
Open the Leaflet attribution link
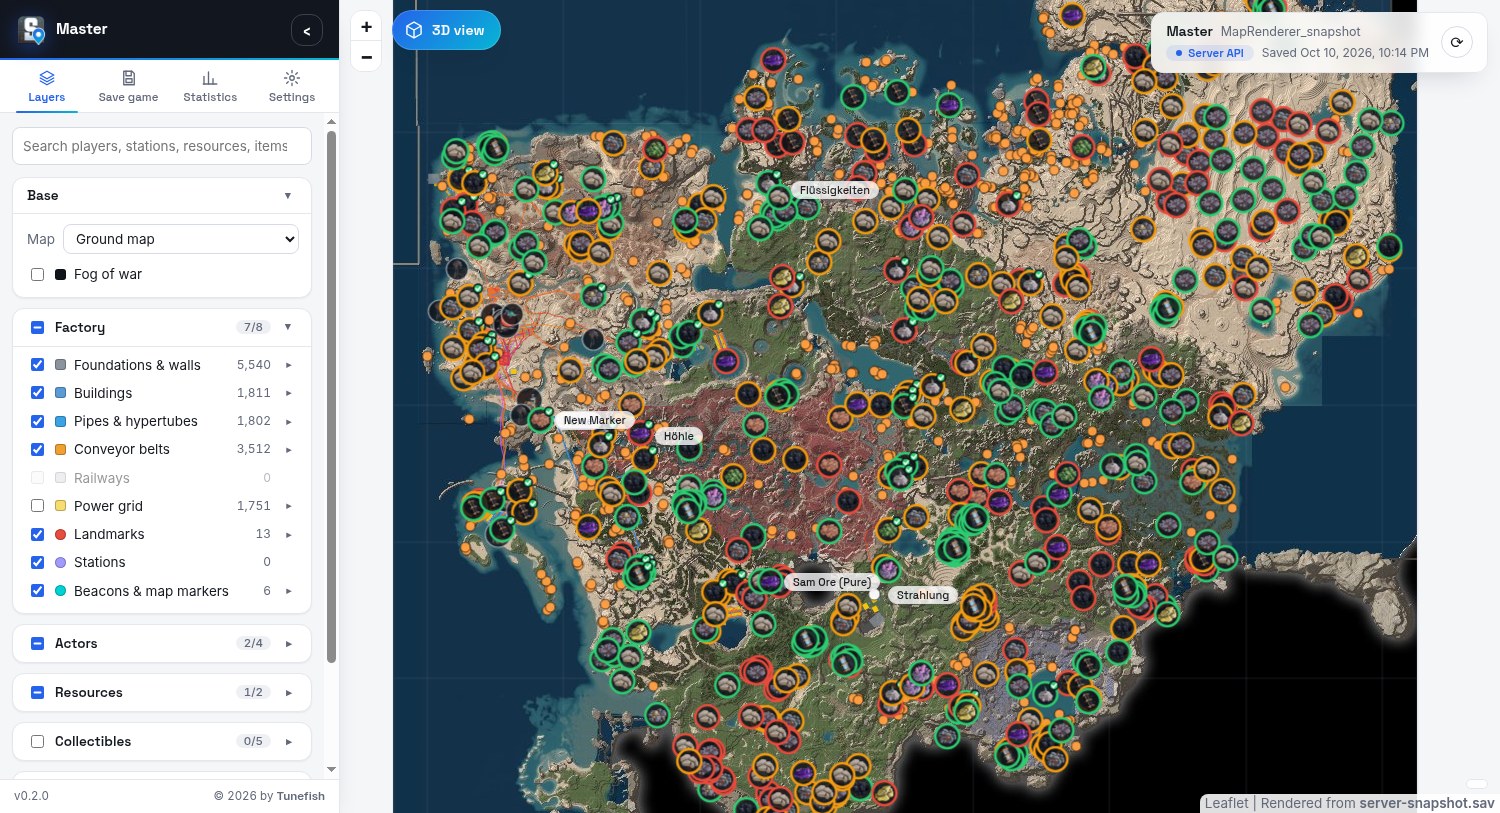point(1227,803)
